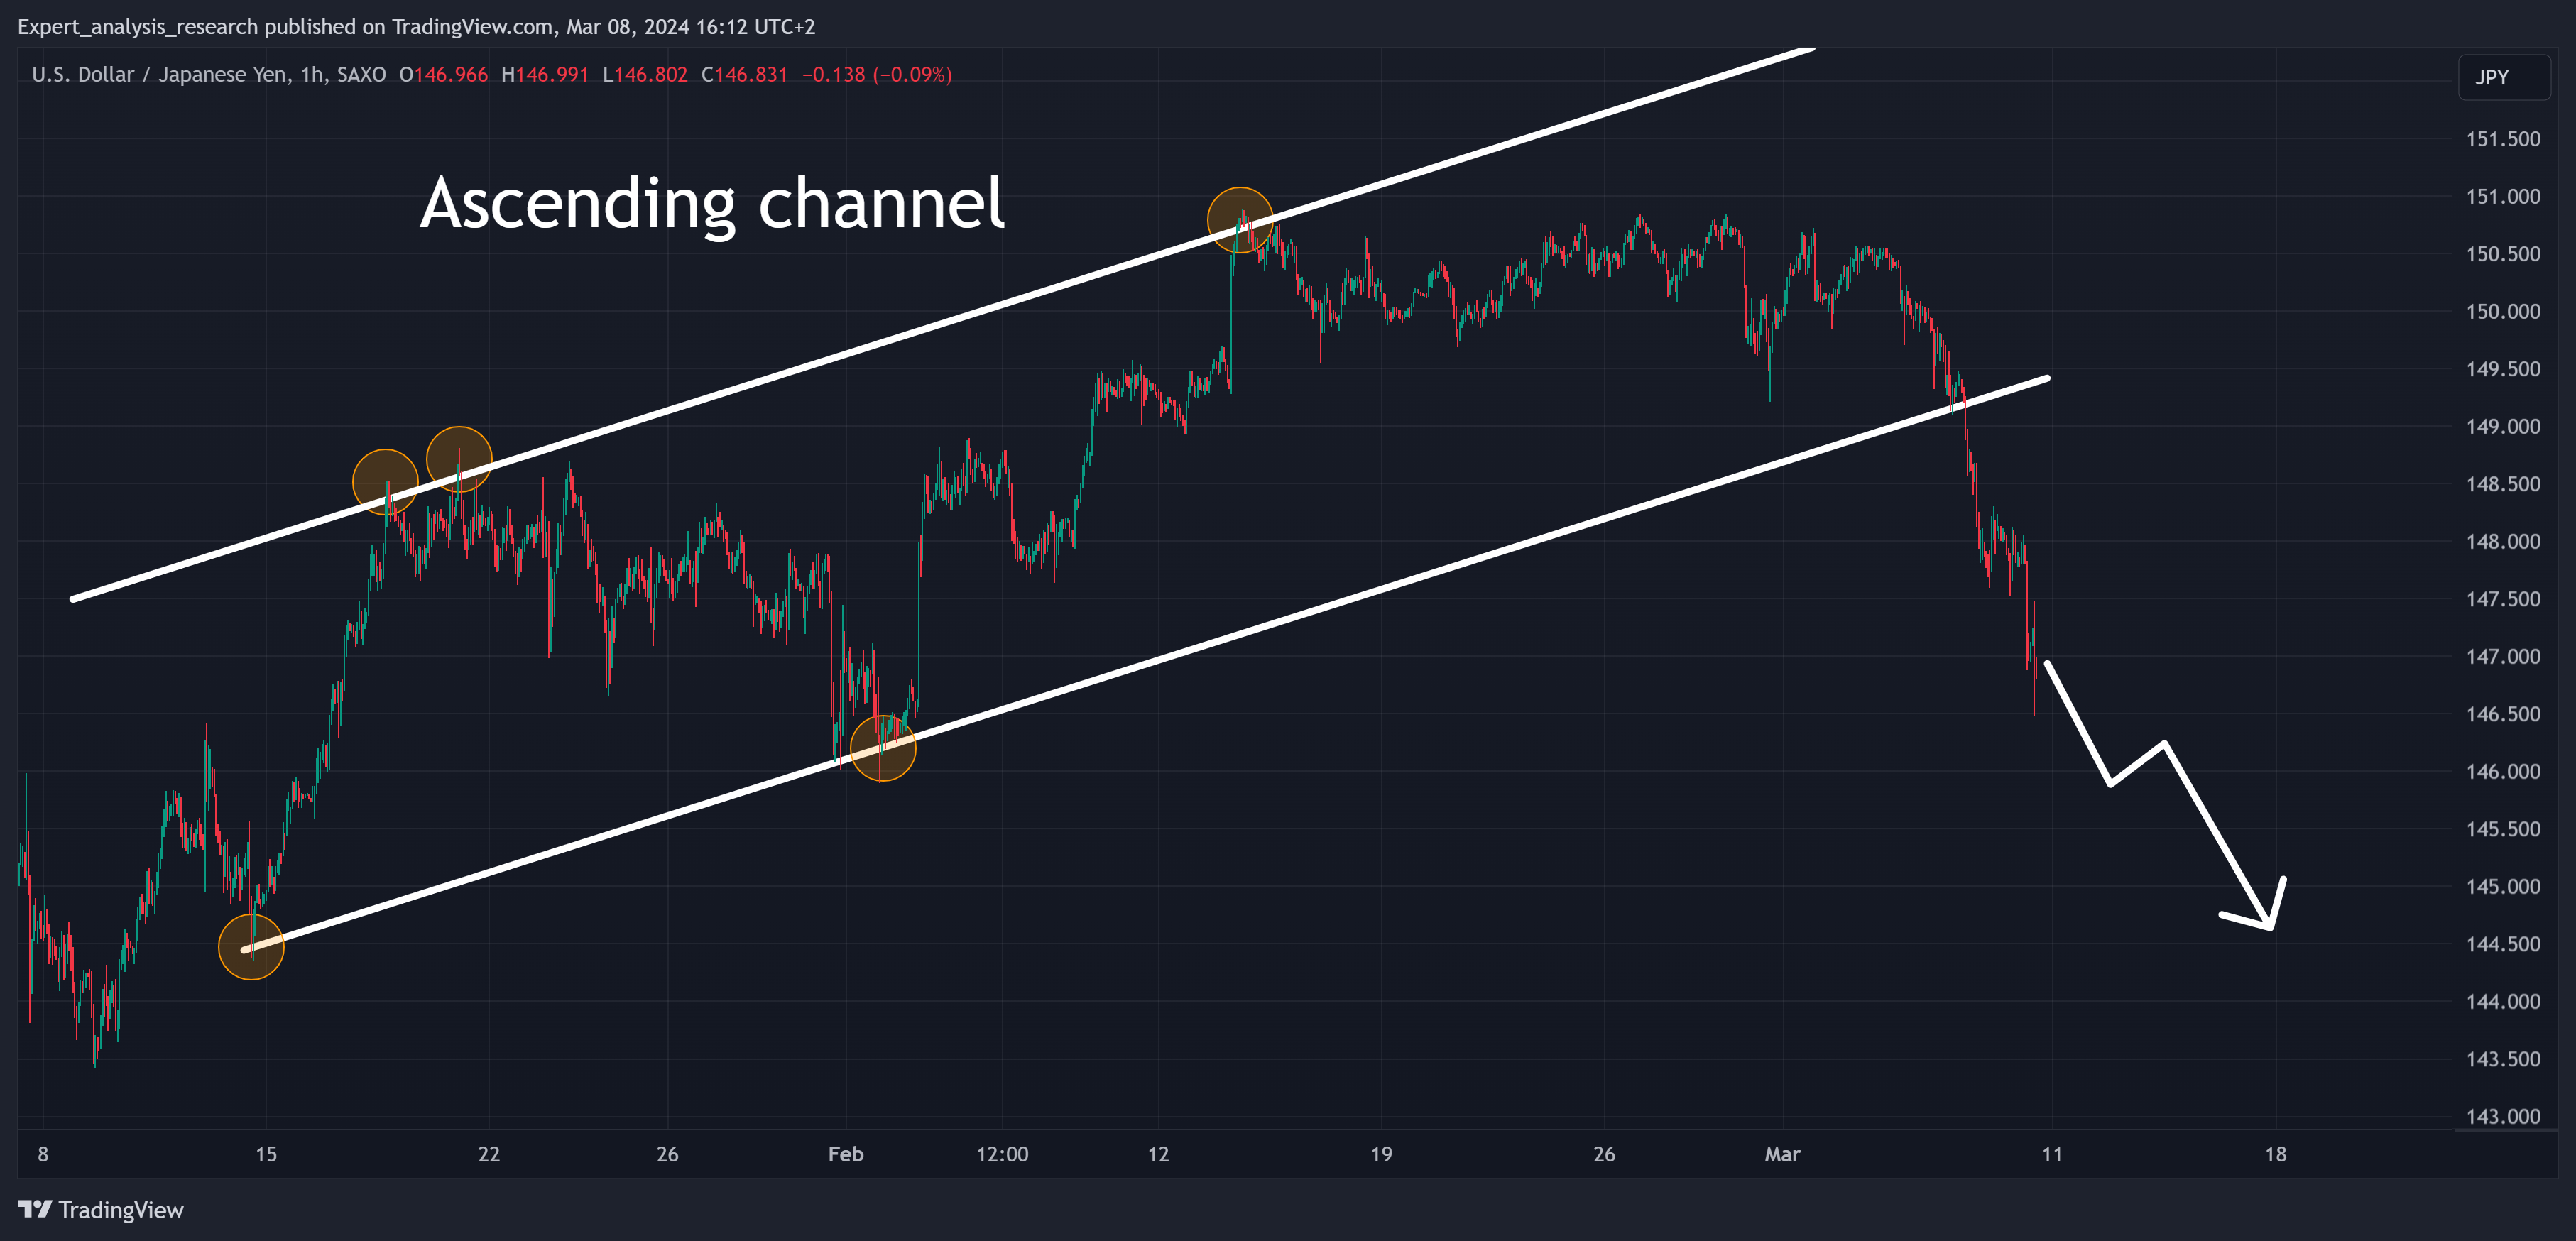
Task: Click the '12' date label on time axis
Action: click(1158, 1154)
